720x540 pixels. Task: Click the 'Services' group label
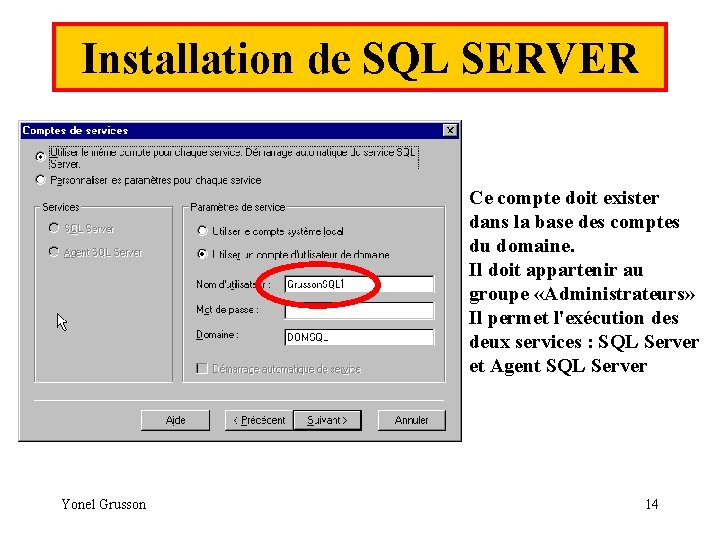click(x=61, y=207)
